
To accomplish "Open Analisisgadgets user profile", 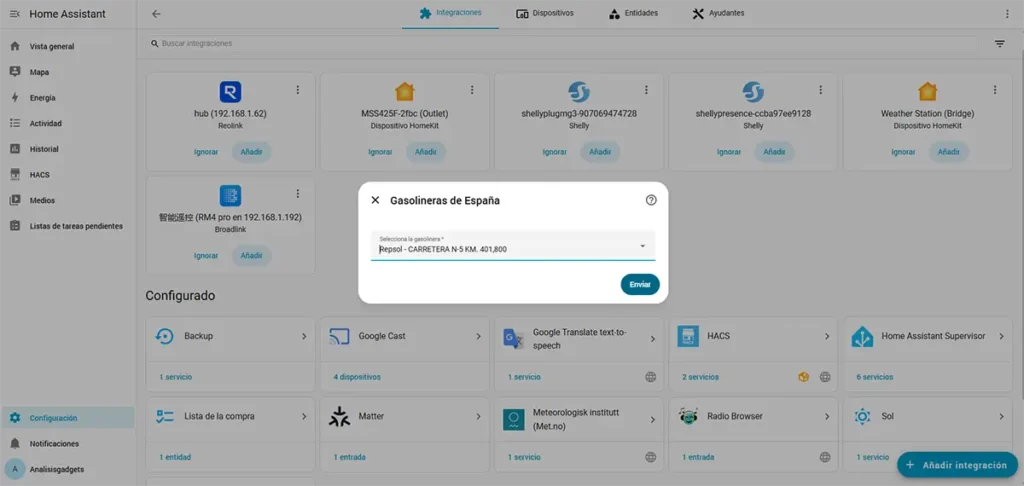I will tap(68, 469).
